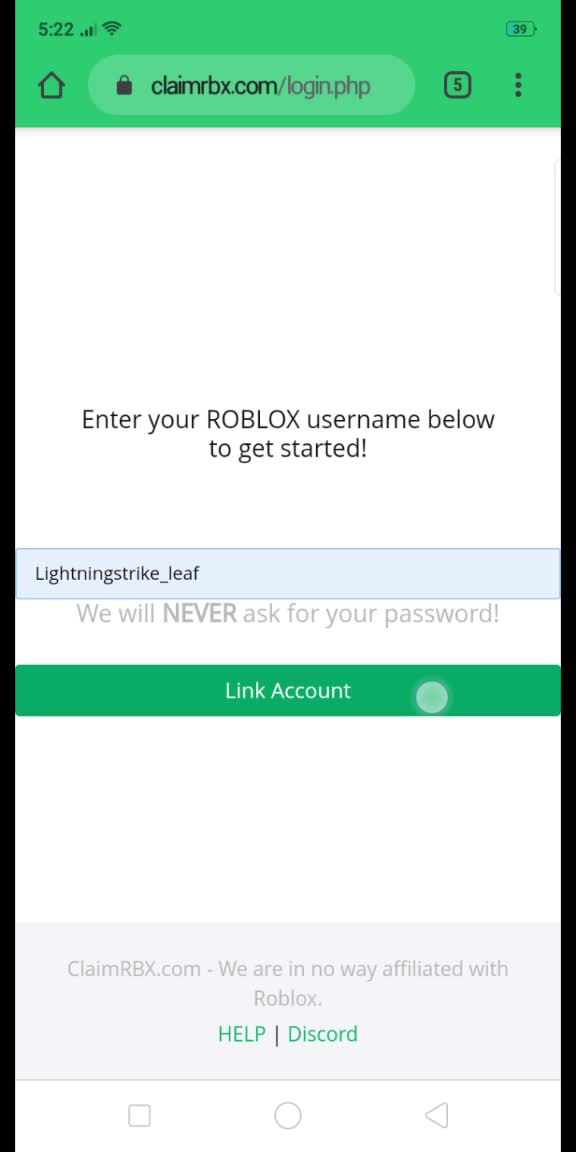Tap the Android back triangle button
Screen dimensions: 576x1152
click(x=436, y=1115)
